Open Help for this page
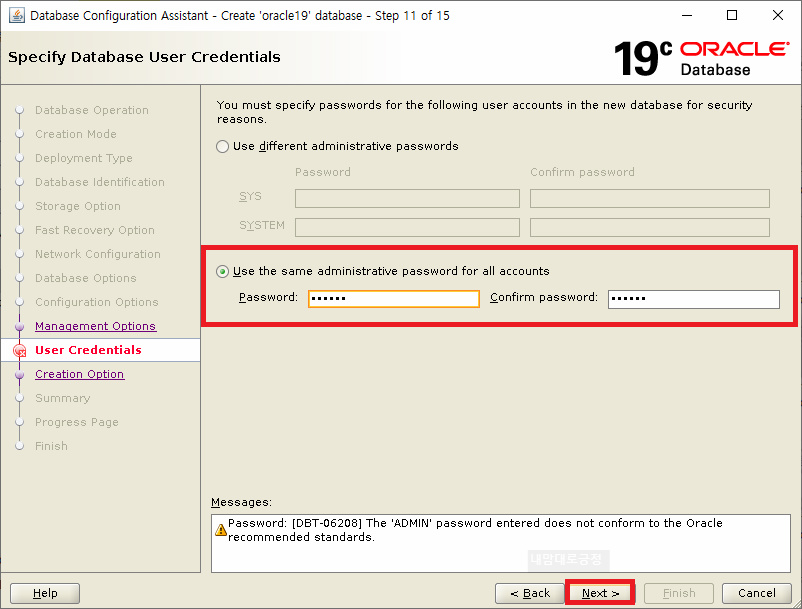 [45, 593]
